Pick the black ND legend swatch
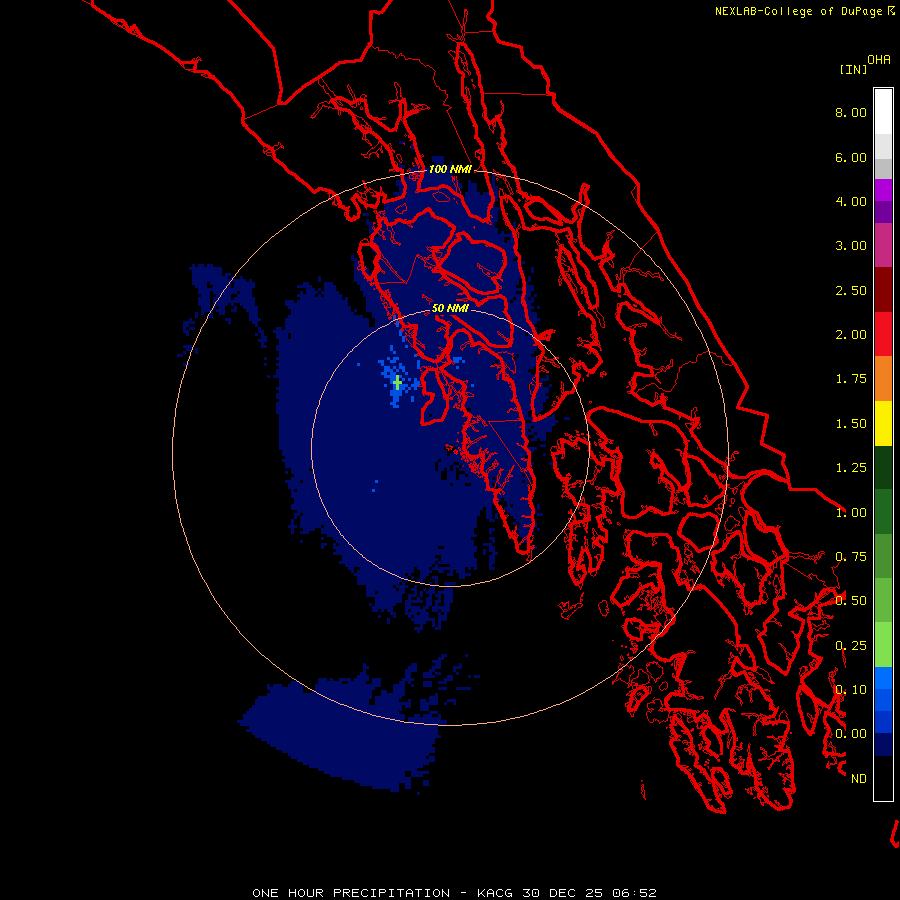This screenshot has height=900, width=900. [883, 778]
